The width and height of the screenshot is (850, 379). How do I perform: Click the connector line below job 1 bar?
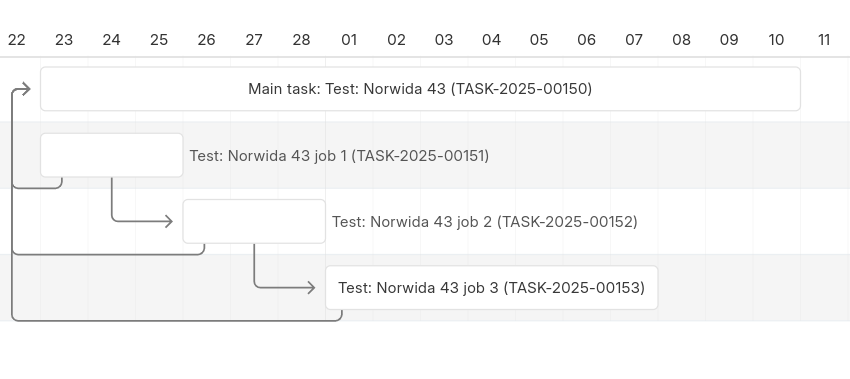coord(37,188)
